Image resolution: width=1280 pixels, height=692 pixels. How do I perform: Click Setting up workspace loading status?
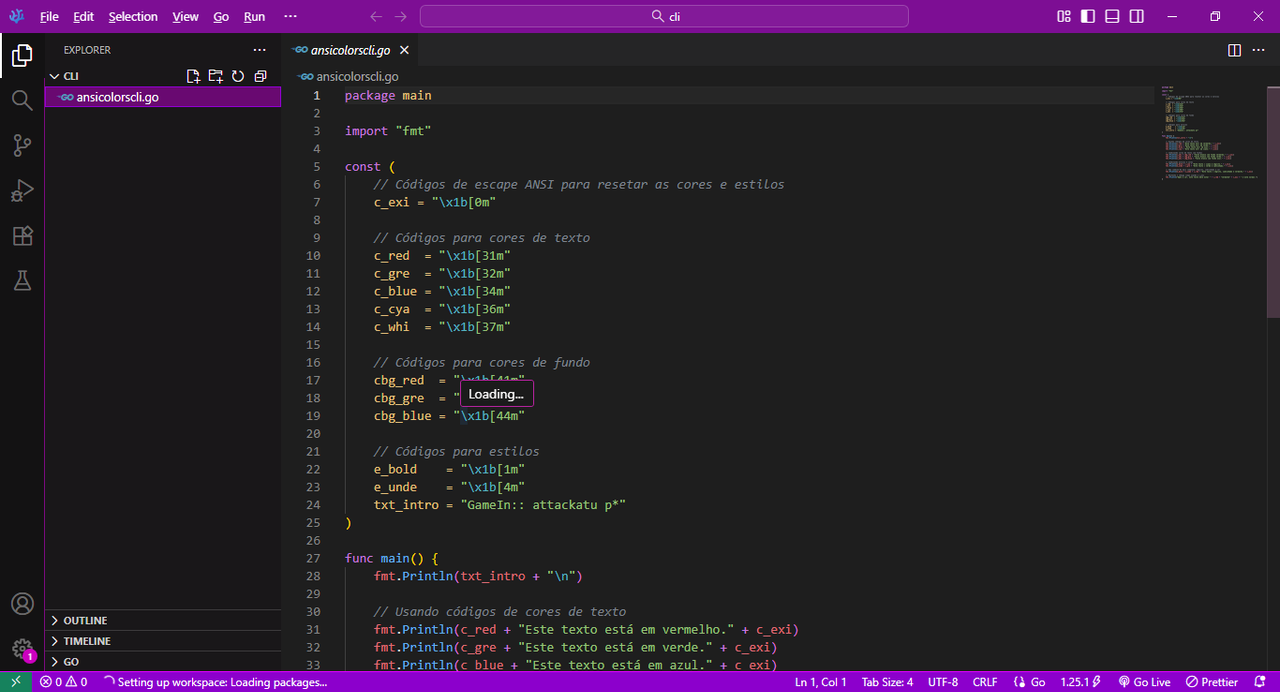215,682
